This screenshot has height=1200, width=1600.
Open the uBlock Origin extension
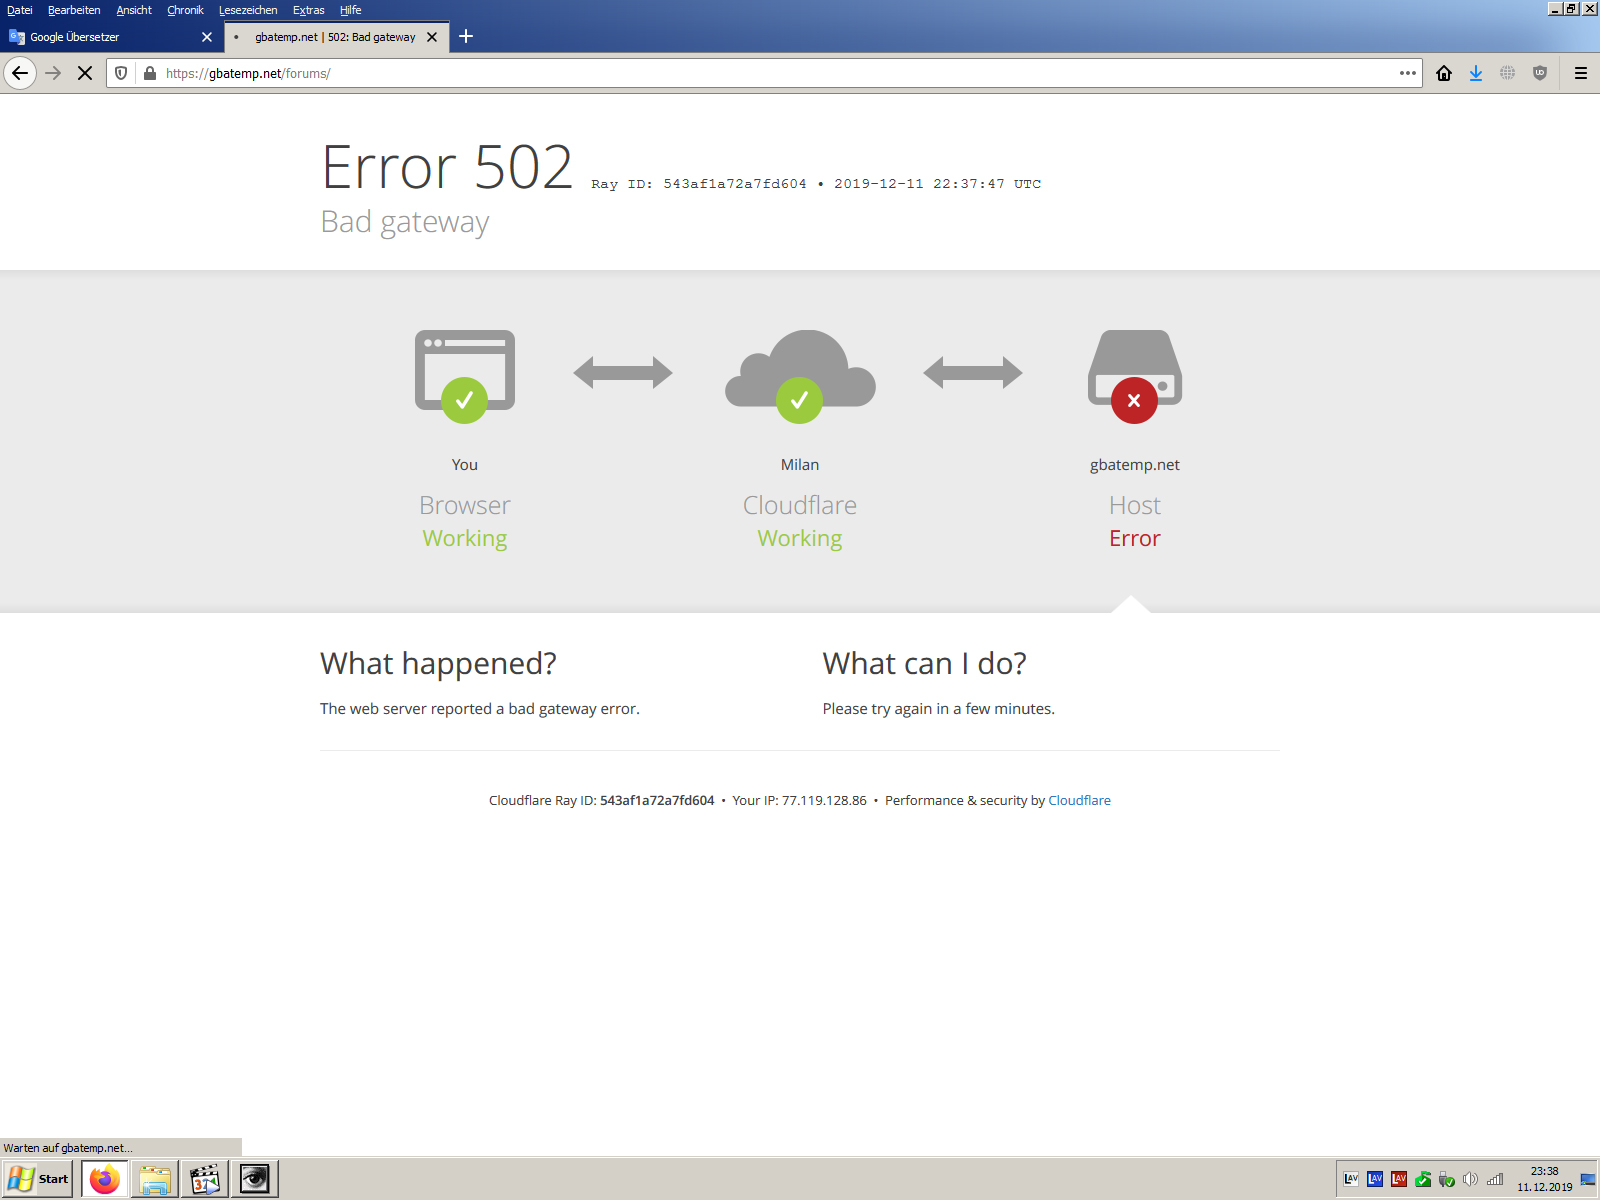[x=1540, y=73]
